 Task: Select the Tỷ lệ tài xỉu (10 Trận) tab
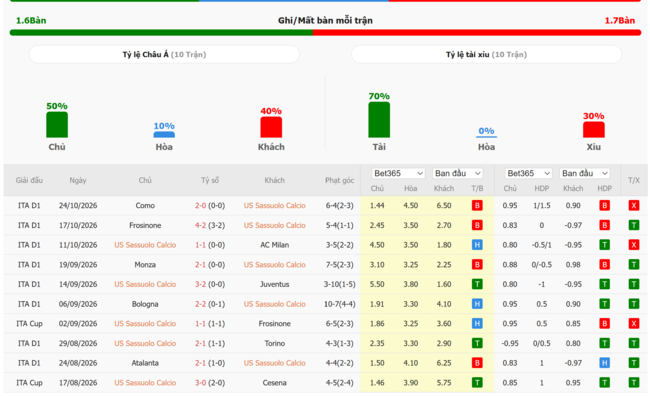486,54
